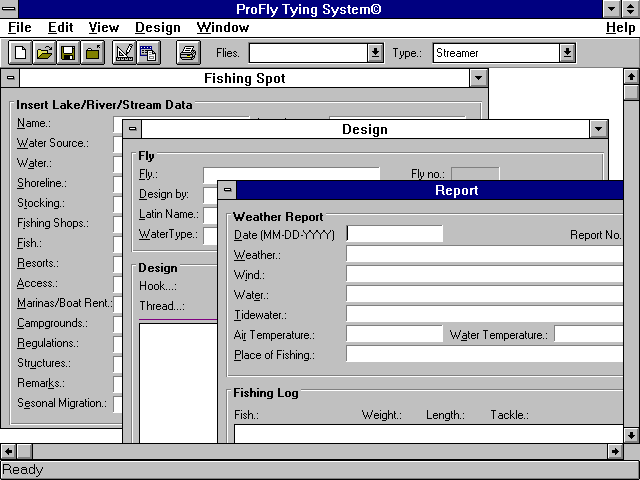
Task: Click the closed folder toolbar icon
Action: (92, 53)
